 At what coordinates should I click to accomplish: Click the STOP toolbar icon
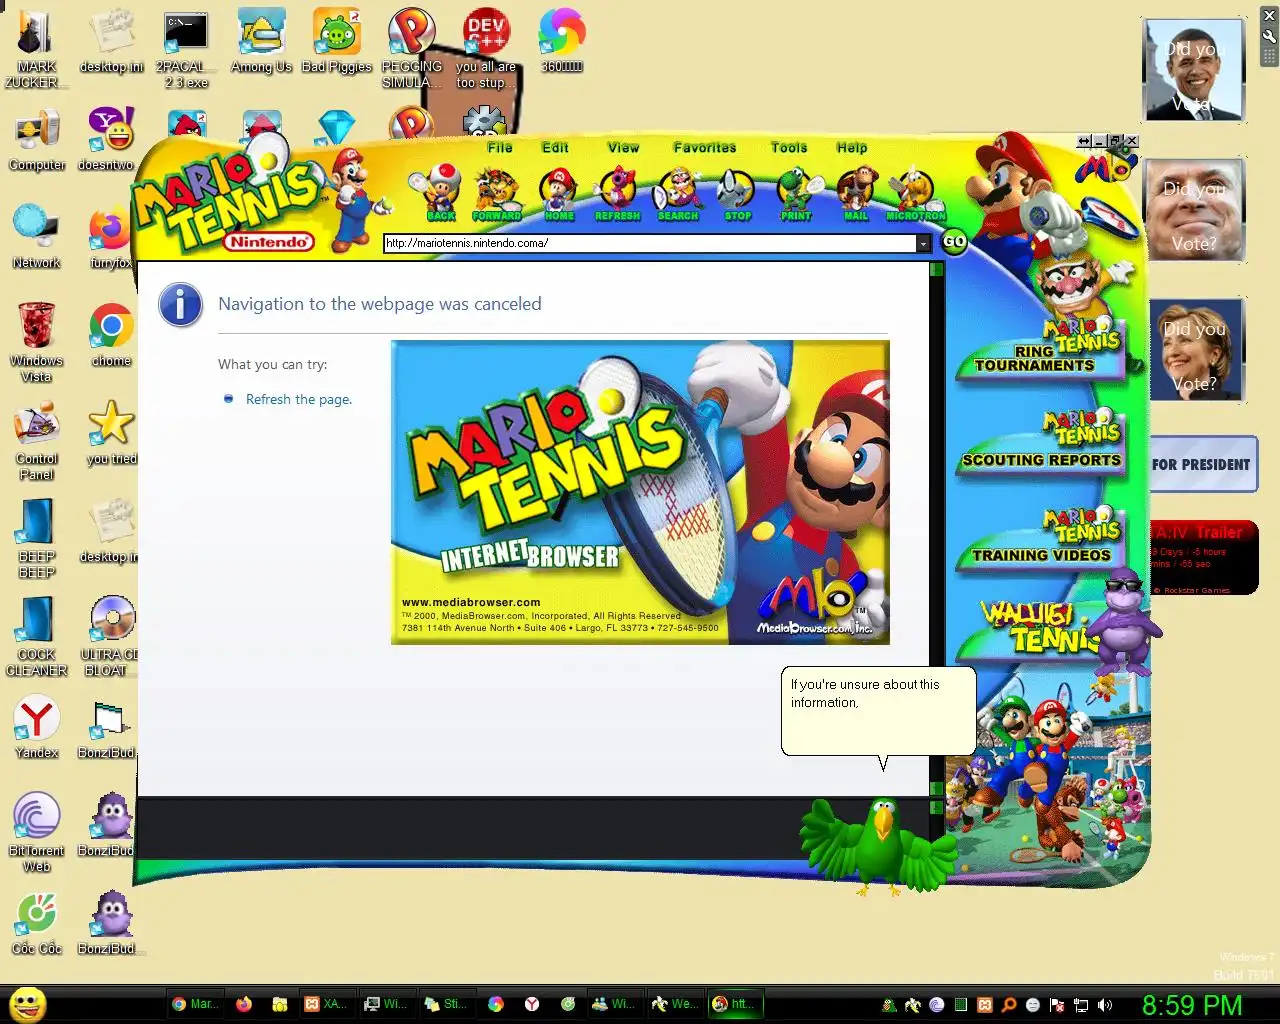(x=737, y=193)
